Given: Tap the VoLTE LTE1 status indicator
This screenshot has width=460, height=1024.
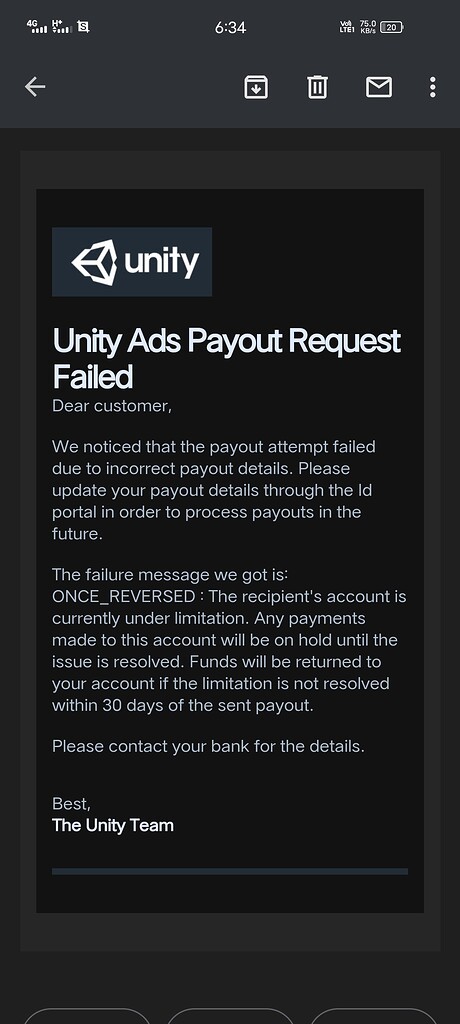Looking at the screenshot, I should pyautogui.click(x=346, y=27).
